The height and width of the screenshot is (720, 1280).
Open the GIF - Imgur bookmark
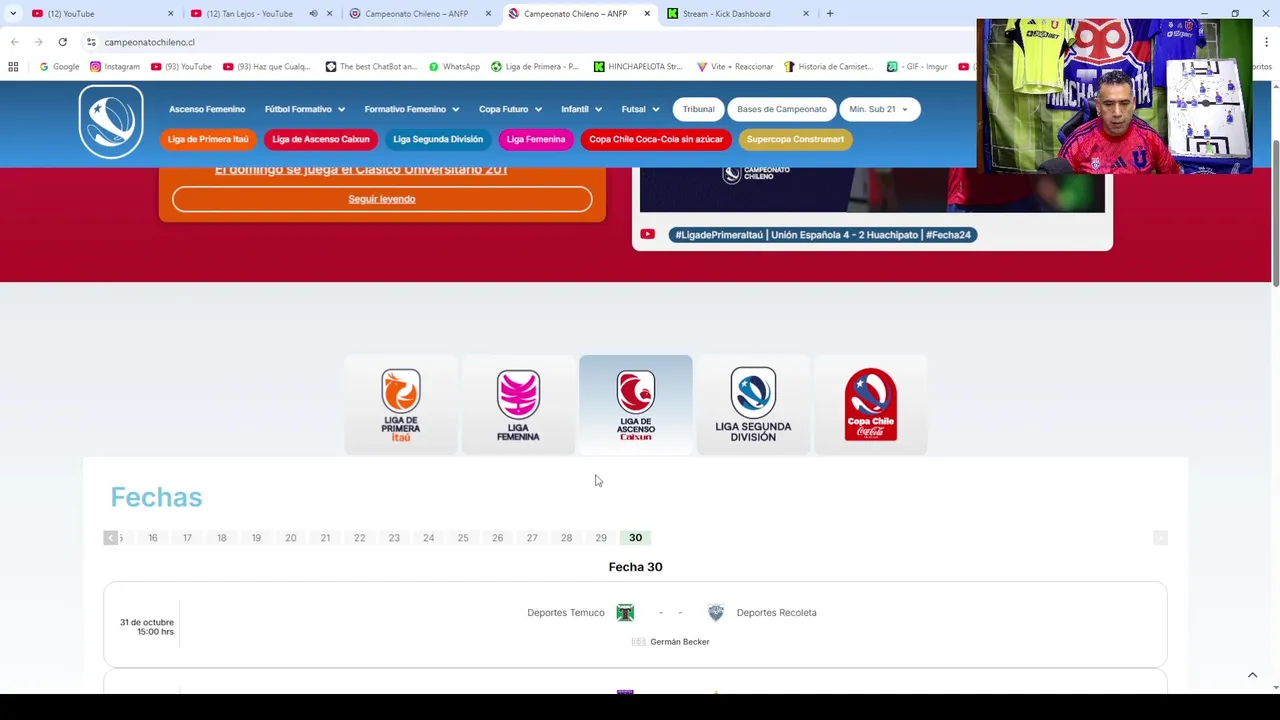[917, 67]
